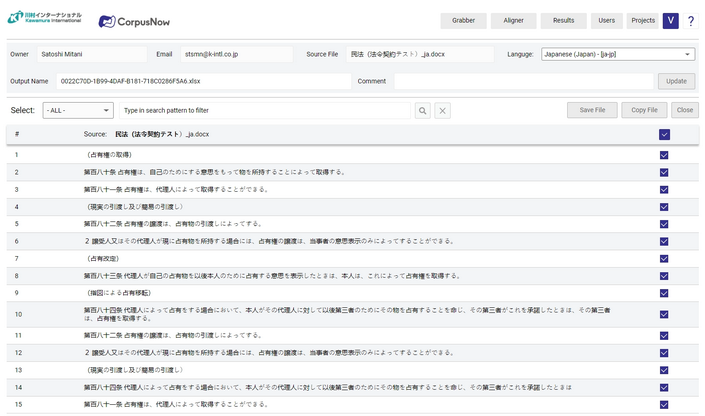
Task: Switch to the Aligner tab
Action: tap(513, 21)
